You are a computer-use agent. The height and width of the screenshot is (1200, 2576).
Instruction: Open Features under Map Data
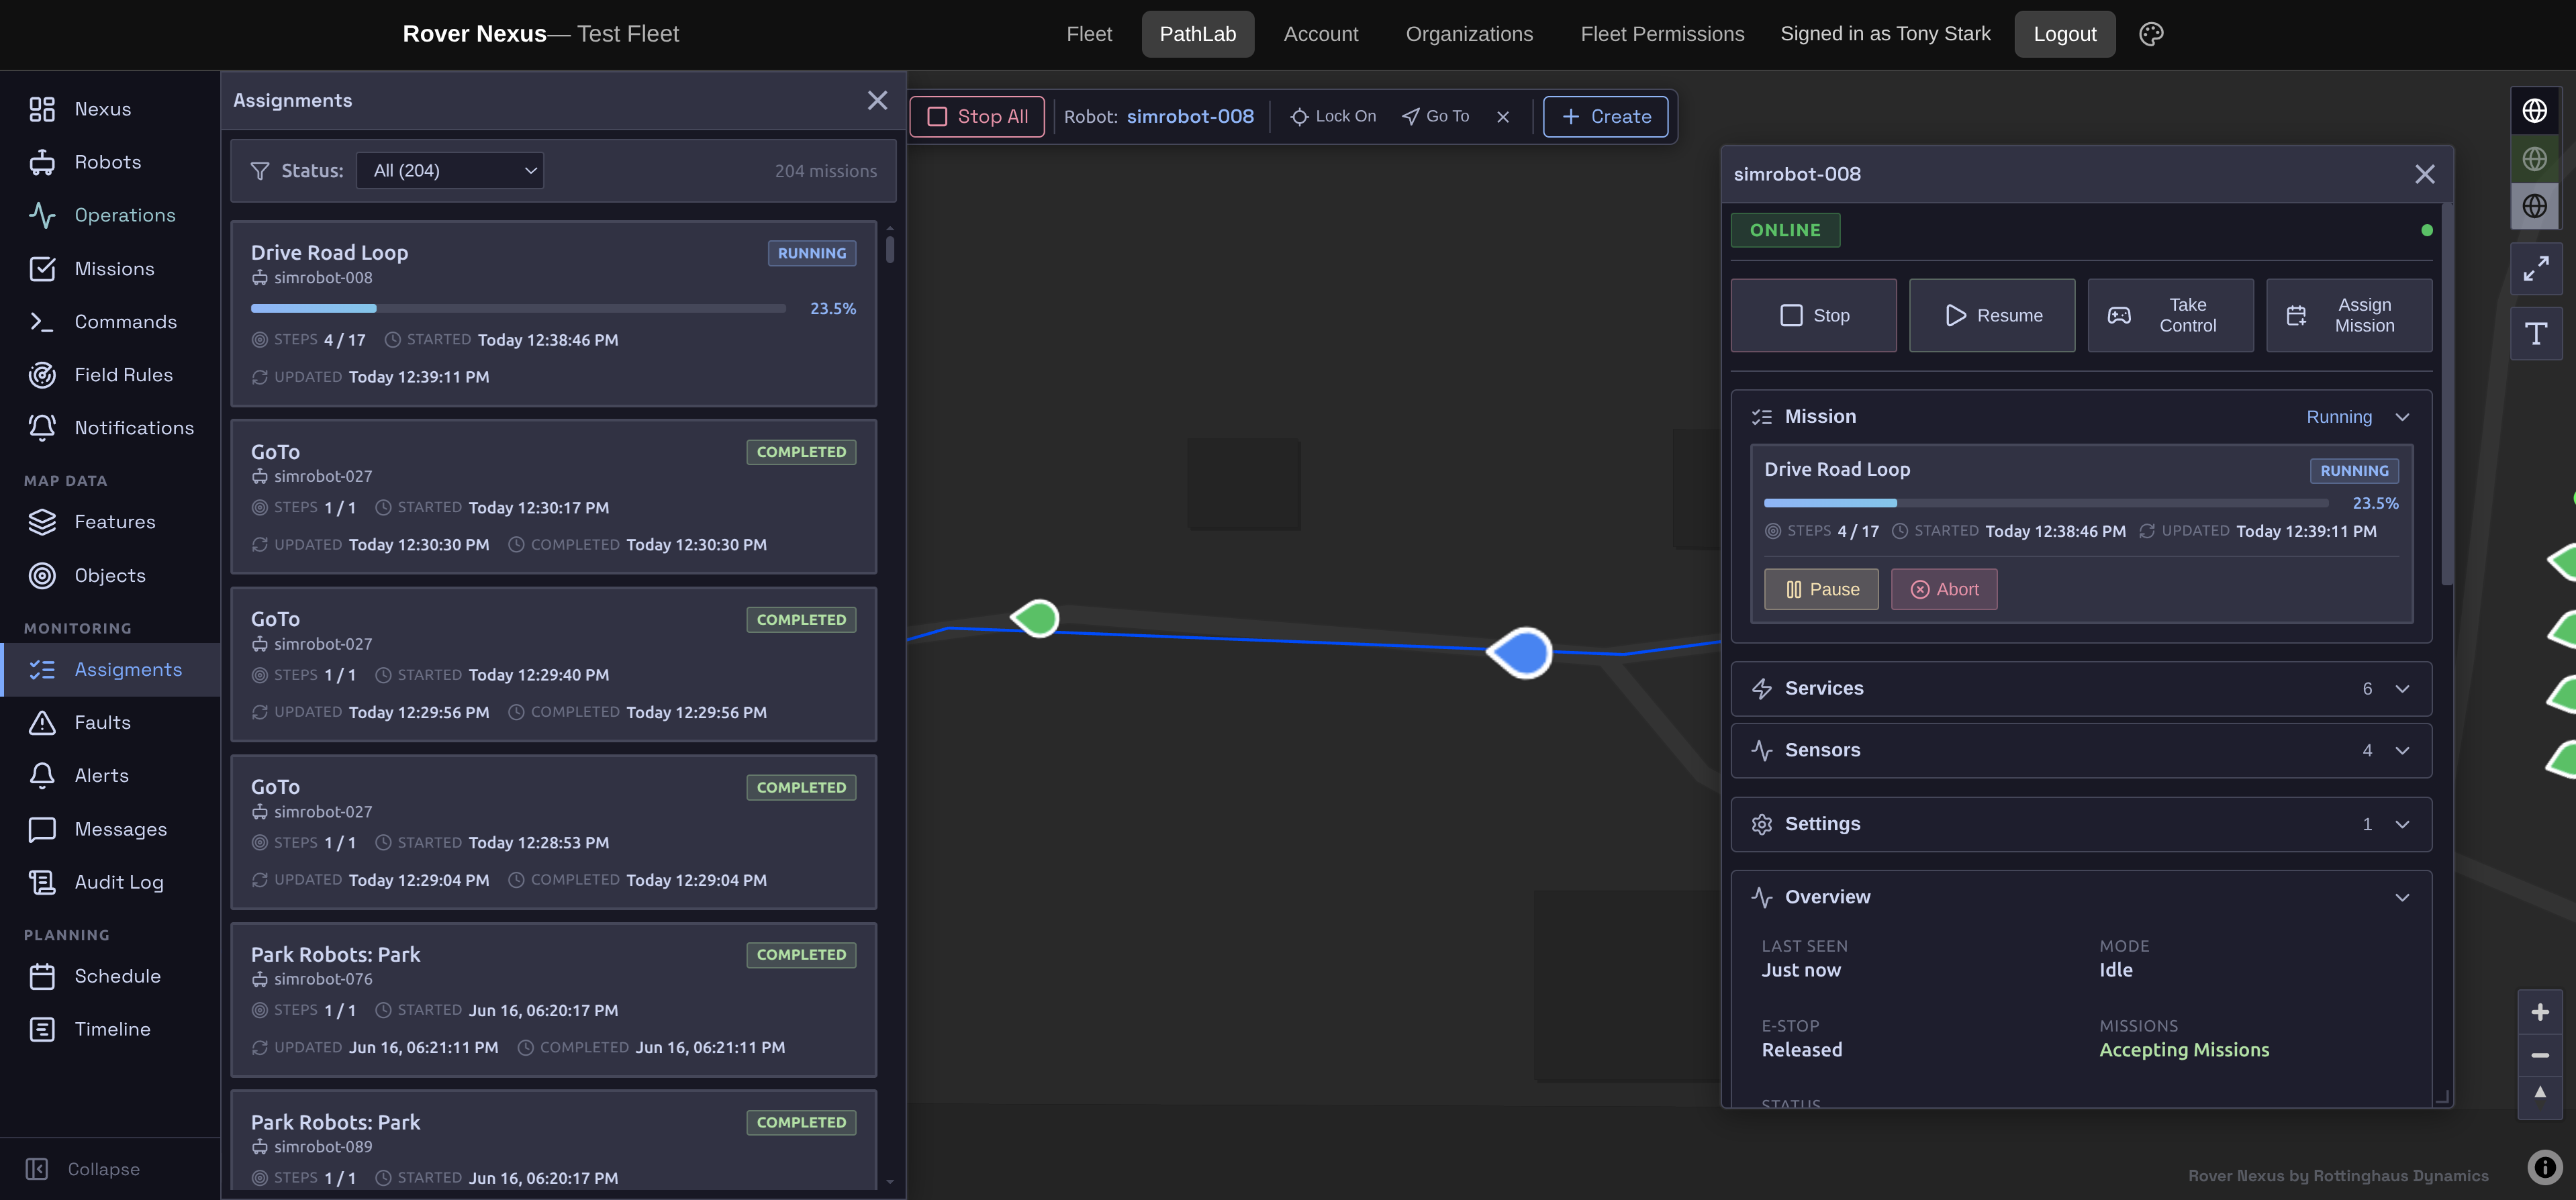point(110,522)
